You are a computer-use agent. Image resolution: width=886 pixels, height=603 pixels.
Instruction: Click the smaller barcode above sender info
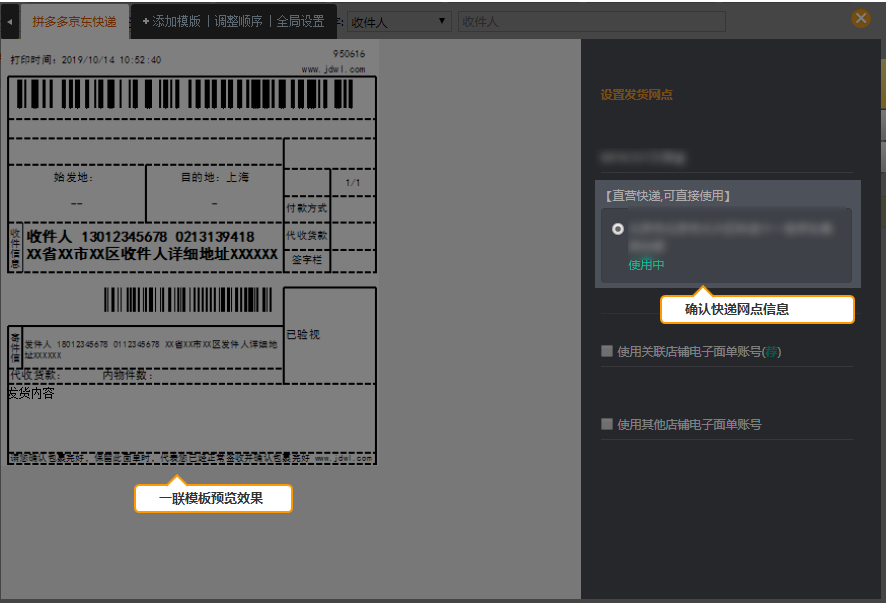(188, 300)
